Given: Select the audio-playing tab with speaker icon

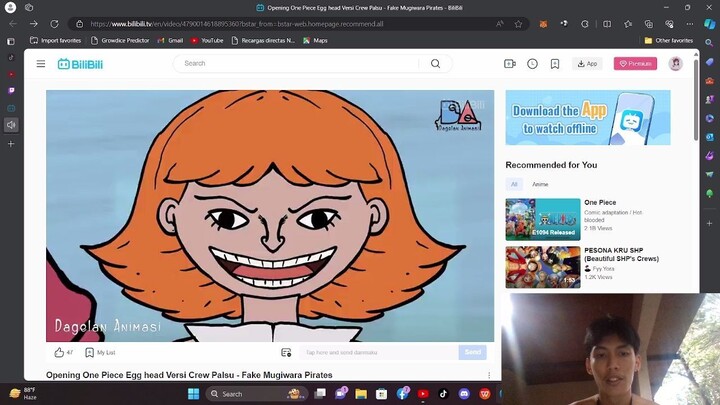Looking at the screenshot, I should click(x=11, y=124).
